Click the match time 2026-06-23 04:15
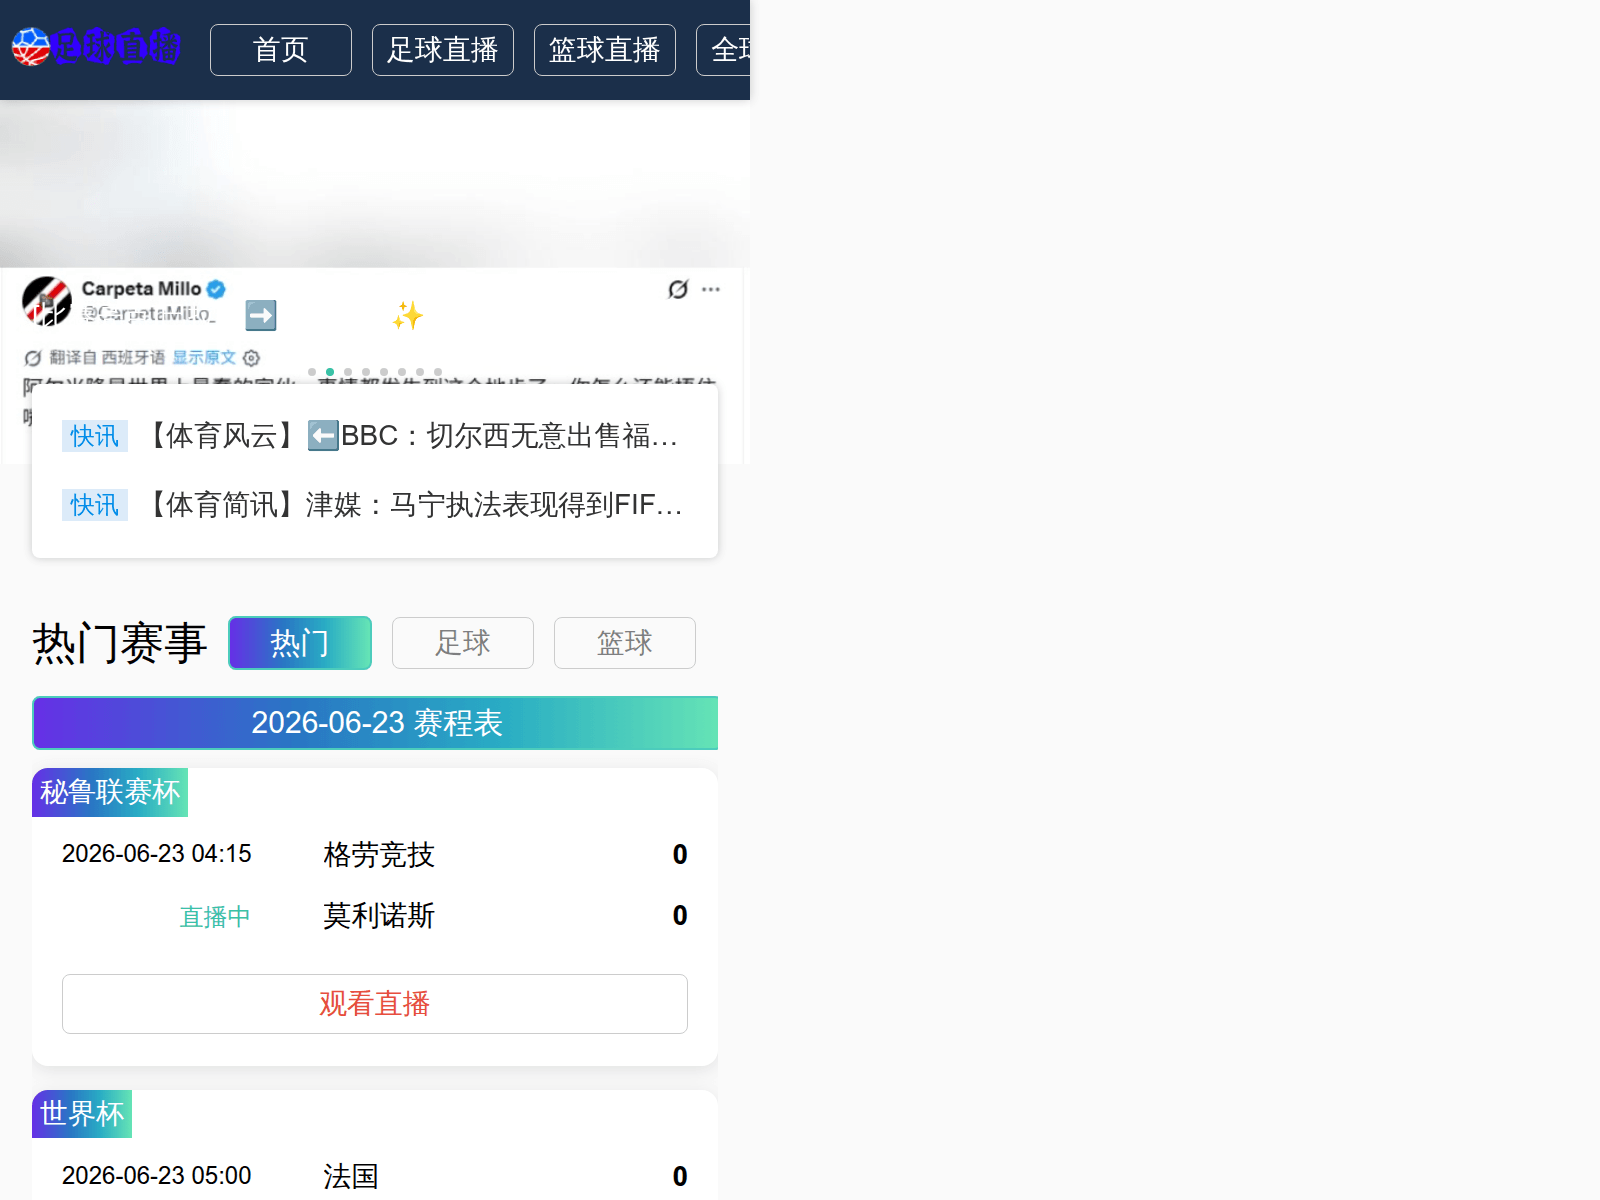1600x1200 pixels. pyautogui.click(x=157, y=854)
